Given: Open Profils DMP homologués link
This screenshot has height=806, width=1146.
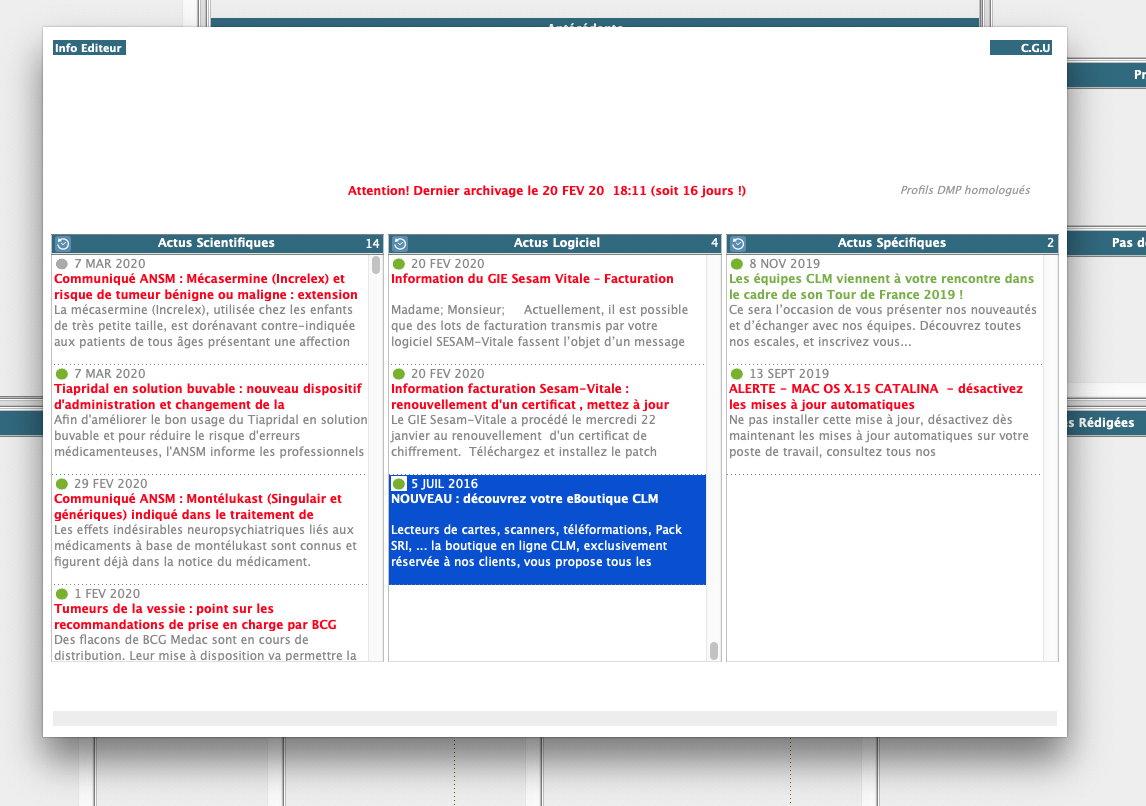Looking at the screenshot, I should [965, 190].
